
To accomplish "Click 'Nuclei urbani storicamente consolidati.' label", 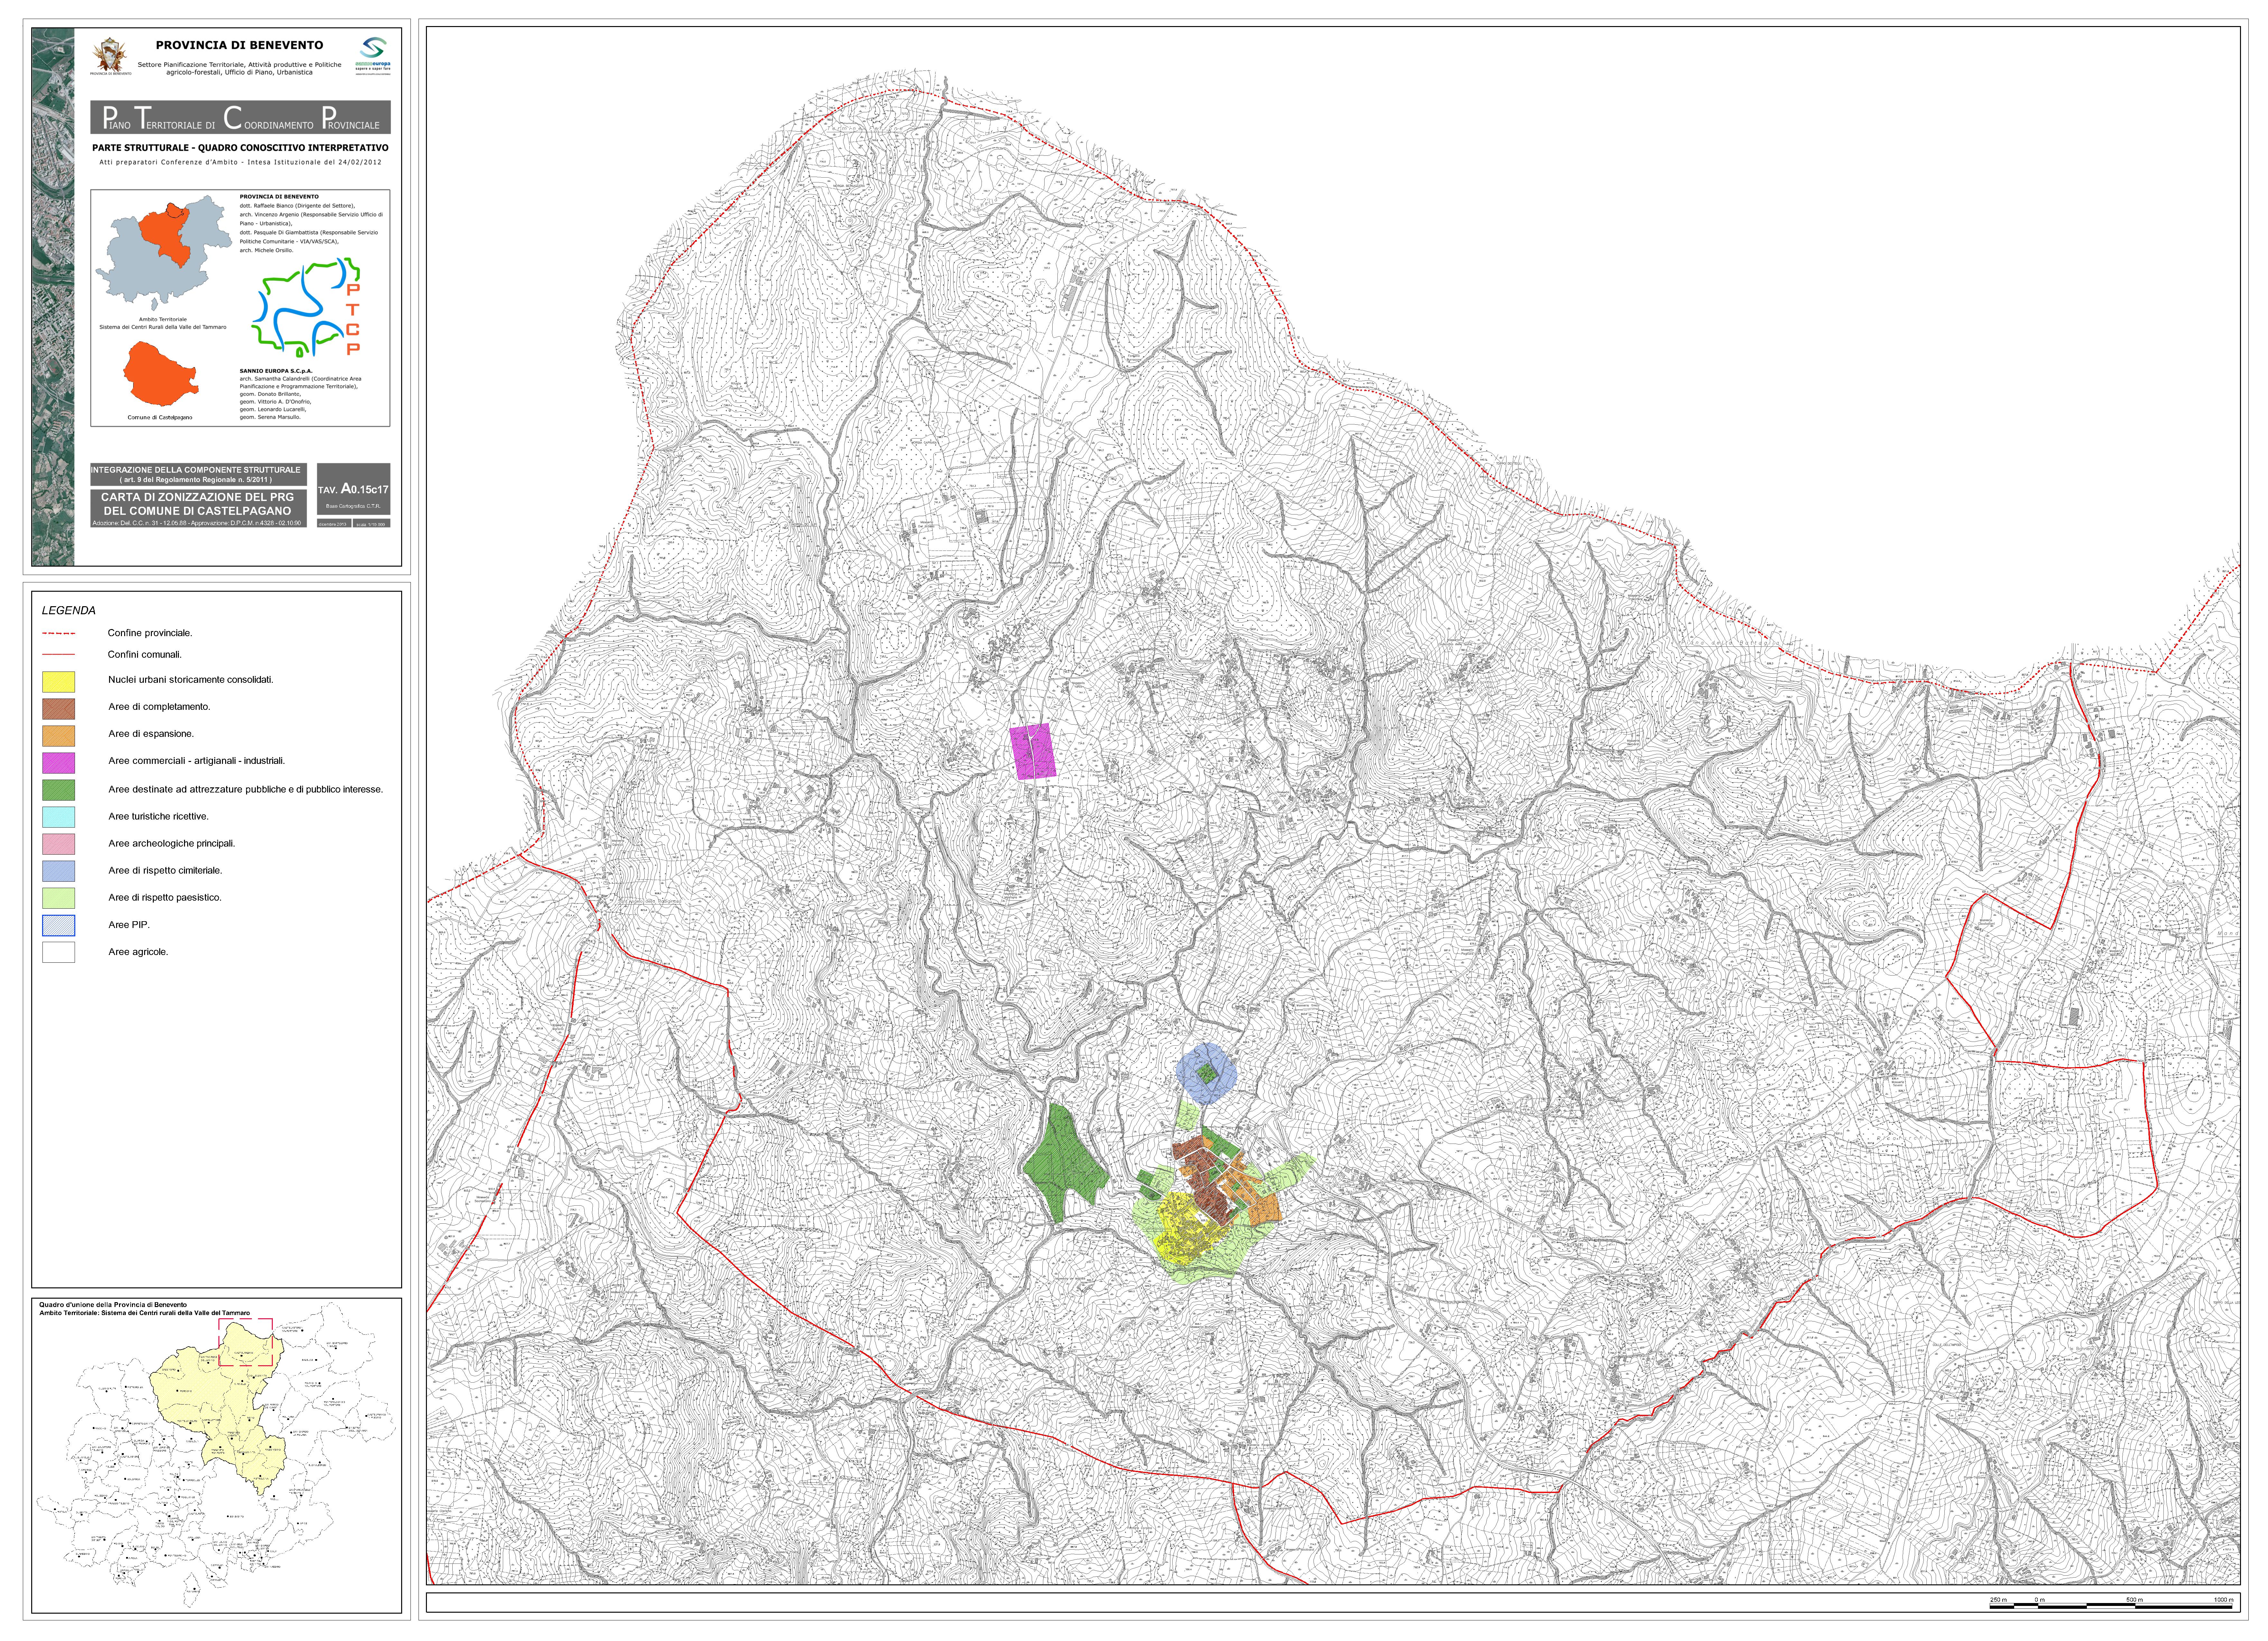I will tap(191, 680).
